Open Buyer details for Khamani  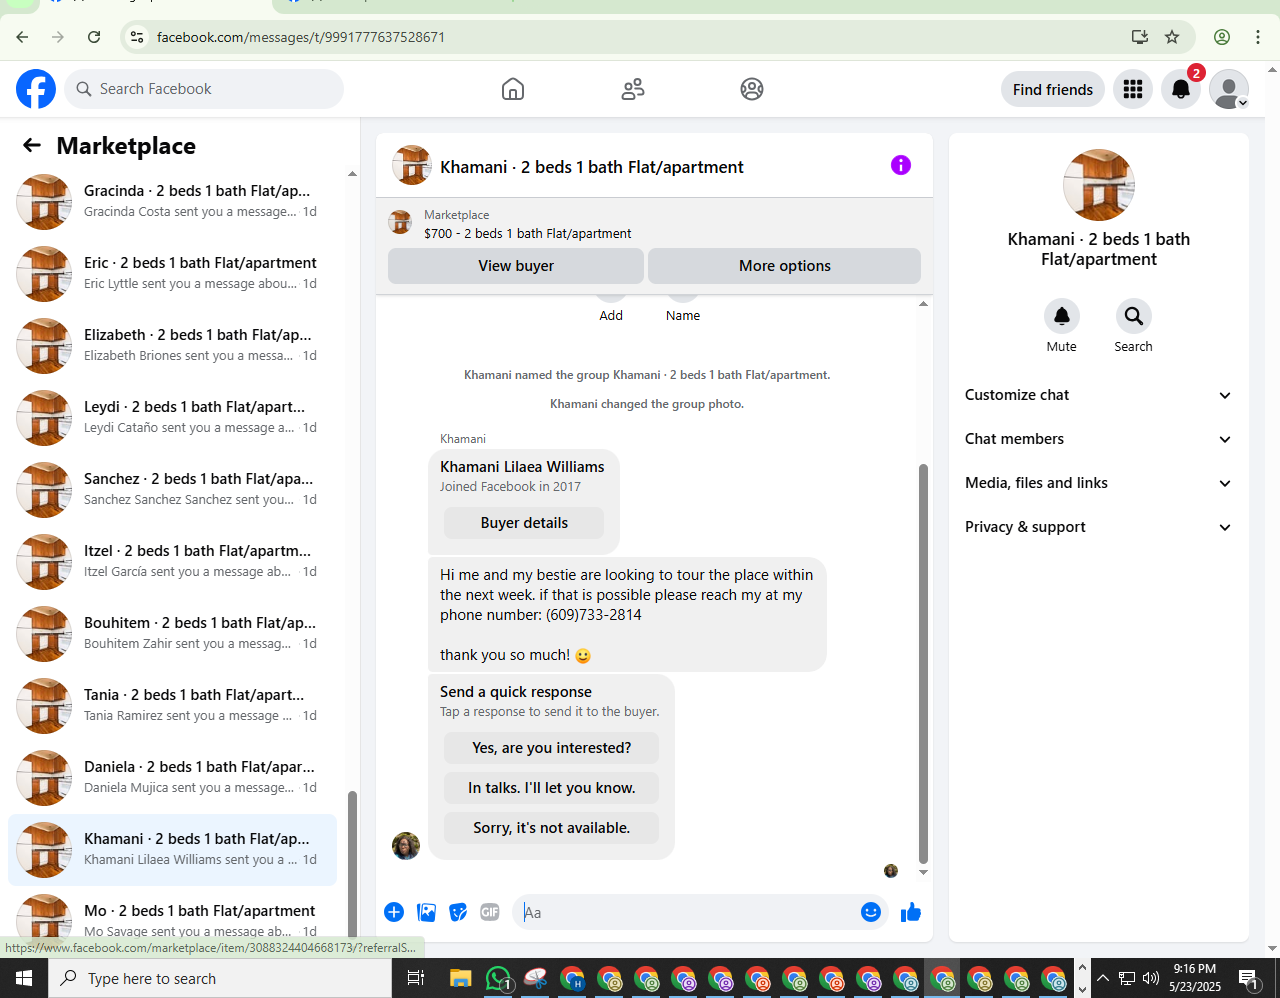click(x=524, y=523)
